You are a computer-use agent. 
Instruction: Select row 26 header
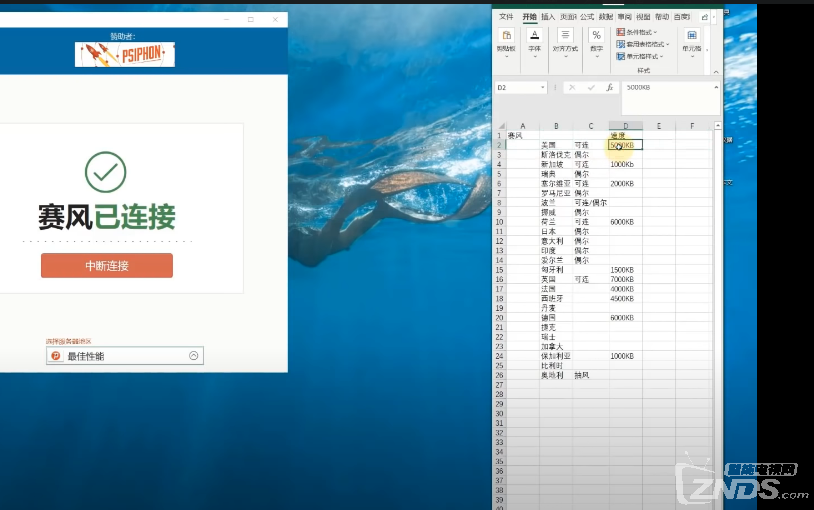point(499,375)
